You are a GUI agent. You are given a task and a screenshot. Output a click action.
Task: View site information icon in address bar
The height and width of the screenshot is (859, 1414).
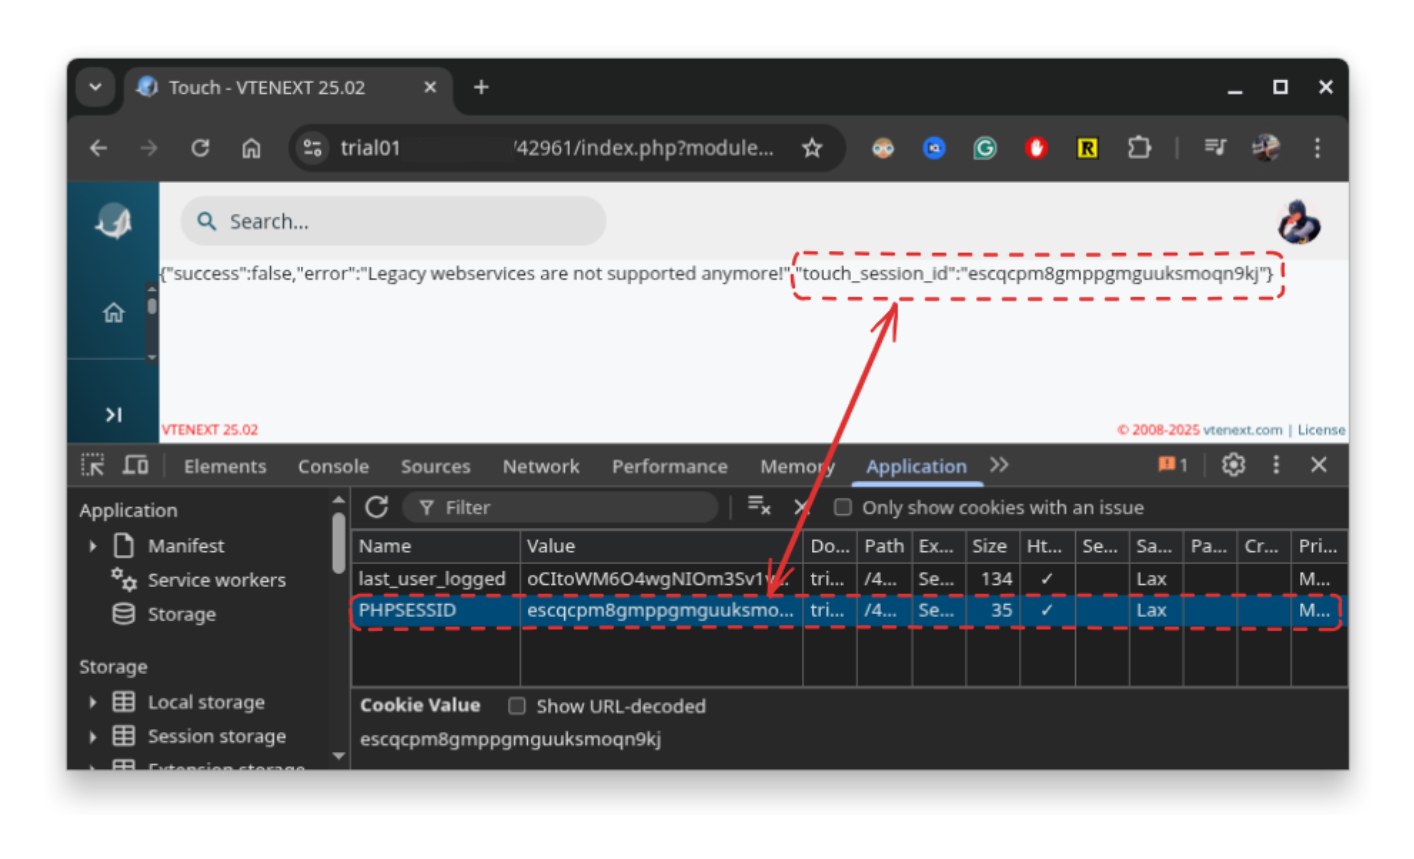pyautogui.click(x=312, y=148)
